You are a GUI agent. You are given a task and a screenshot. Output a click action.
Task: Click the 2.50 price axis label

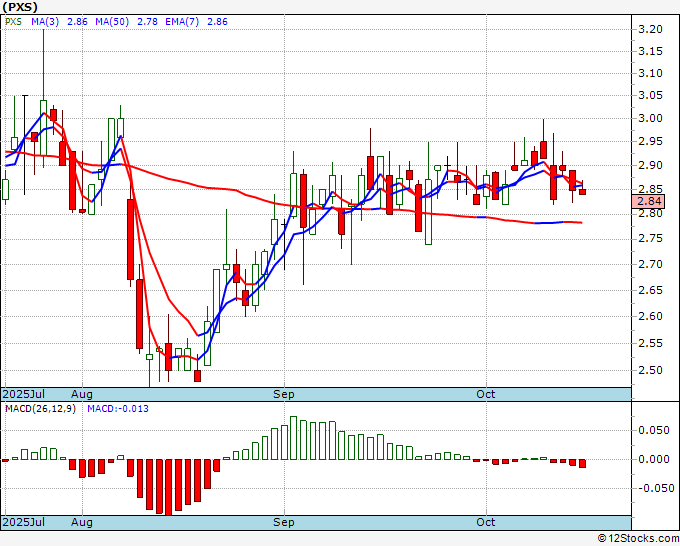click(650, 370)
